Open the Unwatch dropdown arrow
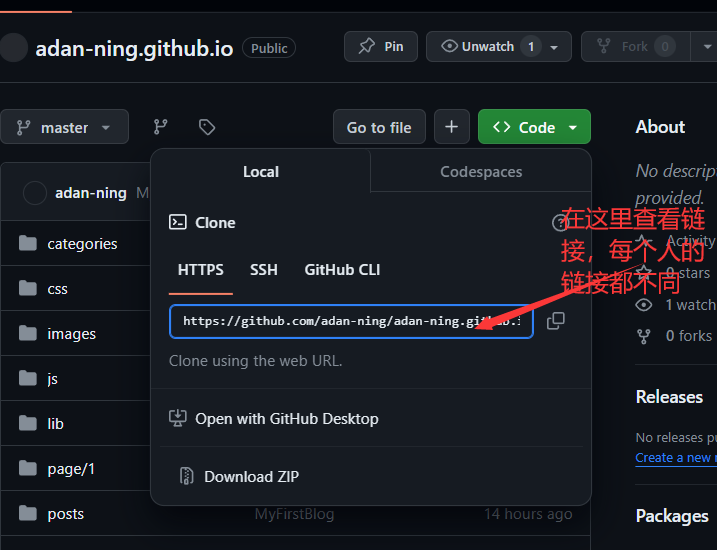Viewport: 717px width, 550px height. [554, 47]
